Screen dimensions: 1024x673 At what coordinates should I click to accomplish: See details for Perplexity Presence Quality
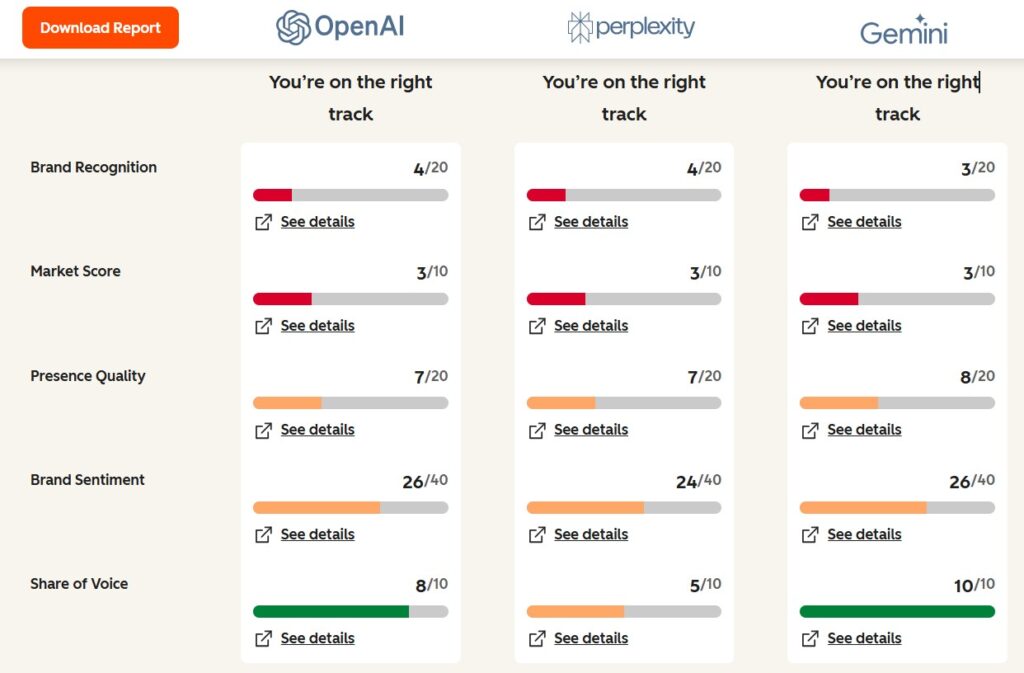pos(591,430)
